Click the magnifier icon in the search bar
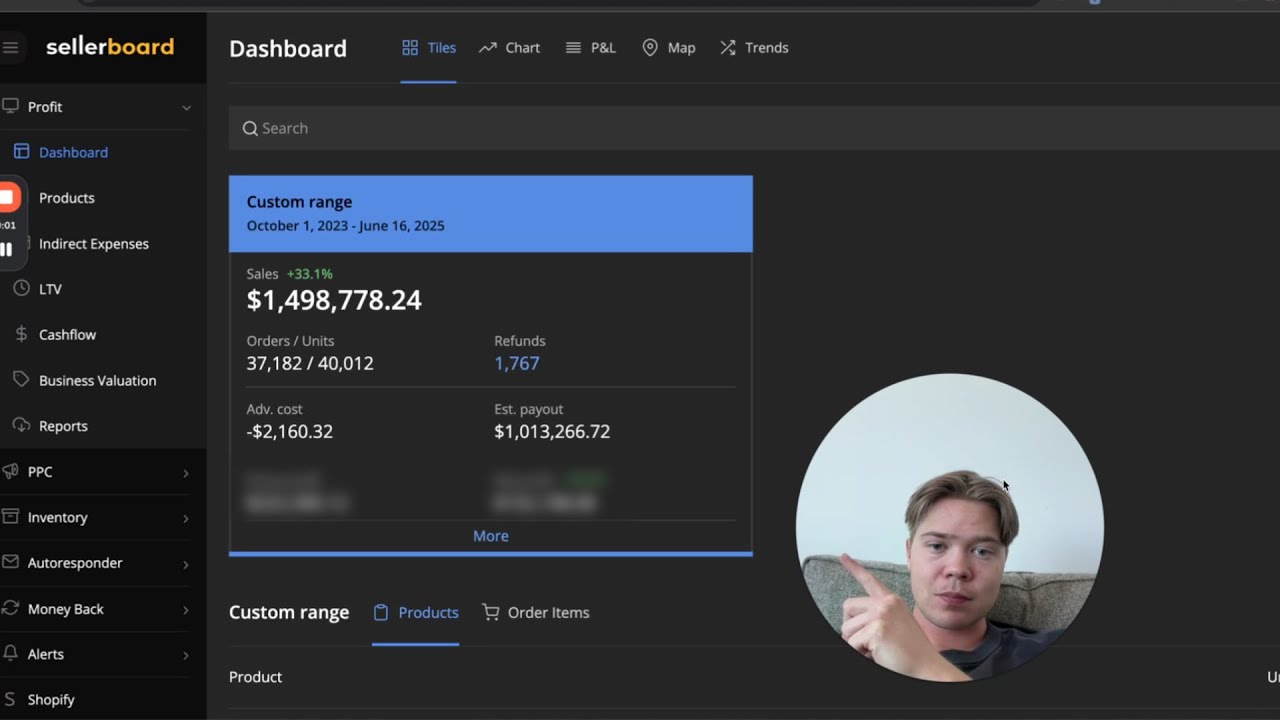Screen dimensions: 1280x720 (x=250, y=128)
